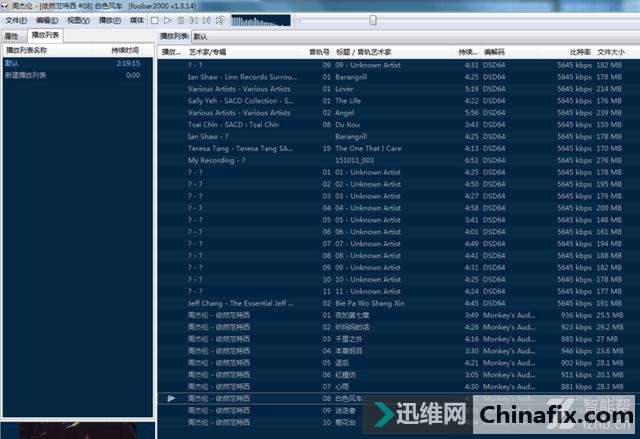Open the 媒体 (Library) menu
The height and width of the screenshot is (439, 640).
[137, 20]
